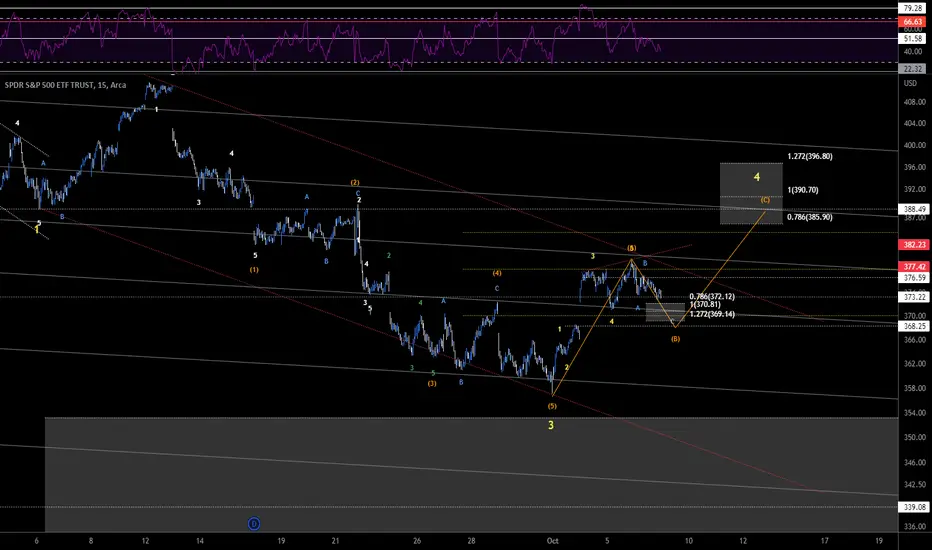Select the 400.00 price scale label
This screenshot has width=932, height=550.
coord(914,145)
